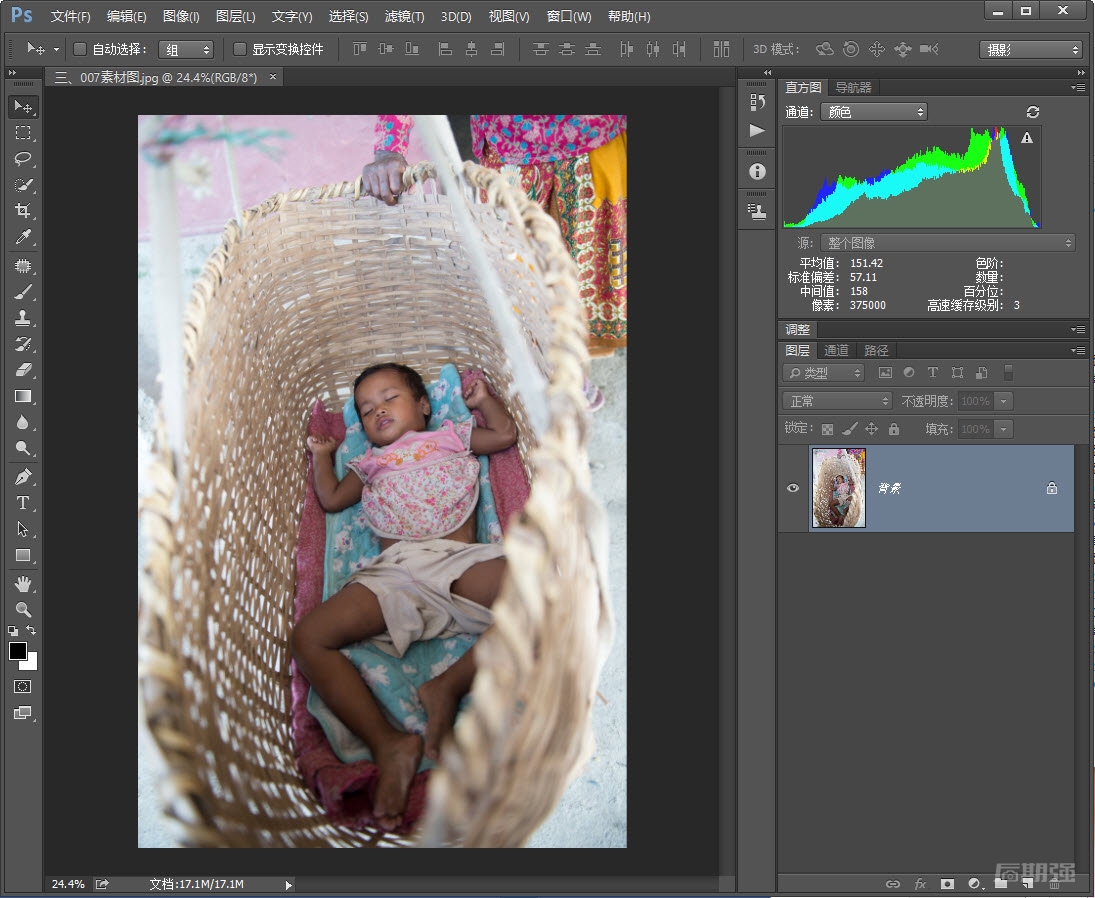The height and width of the screenshot is (898, 1095).
Task: Click the histogram refresh icon
Action: tap(1033, 112)
